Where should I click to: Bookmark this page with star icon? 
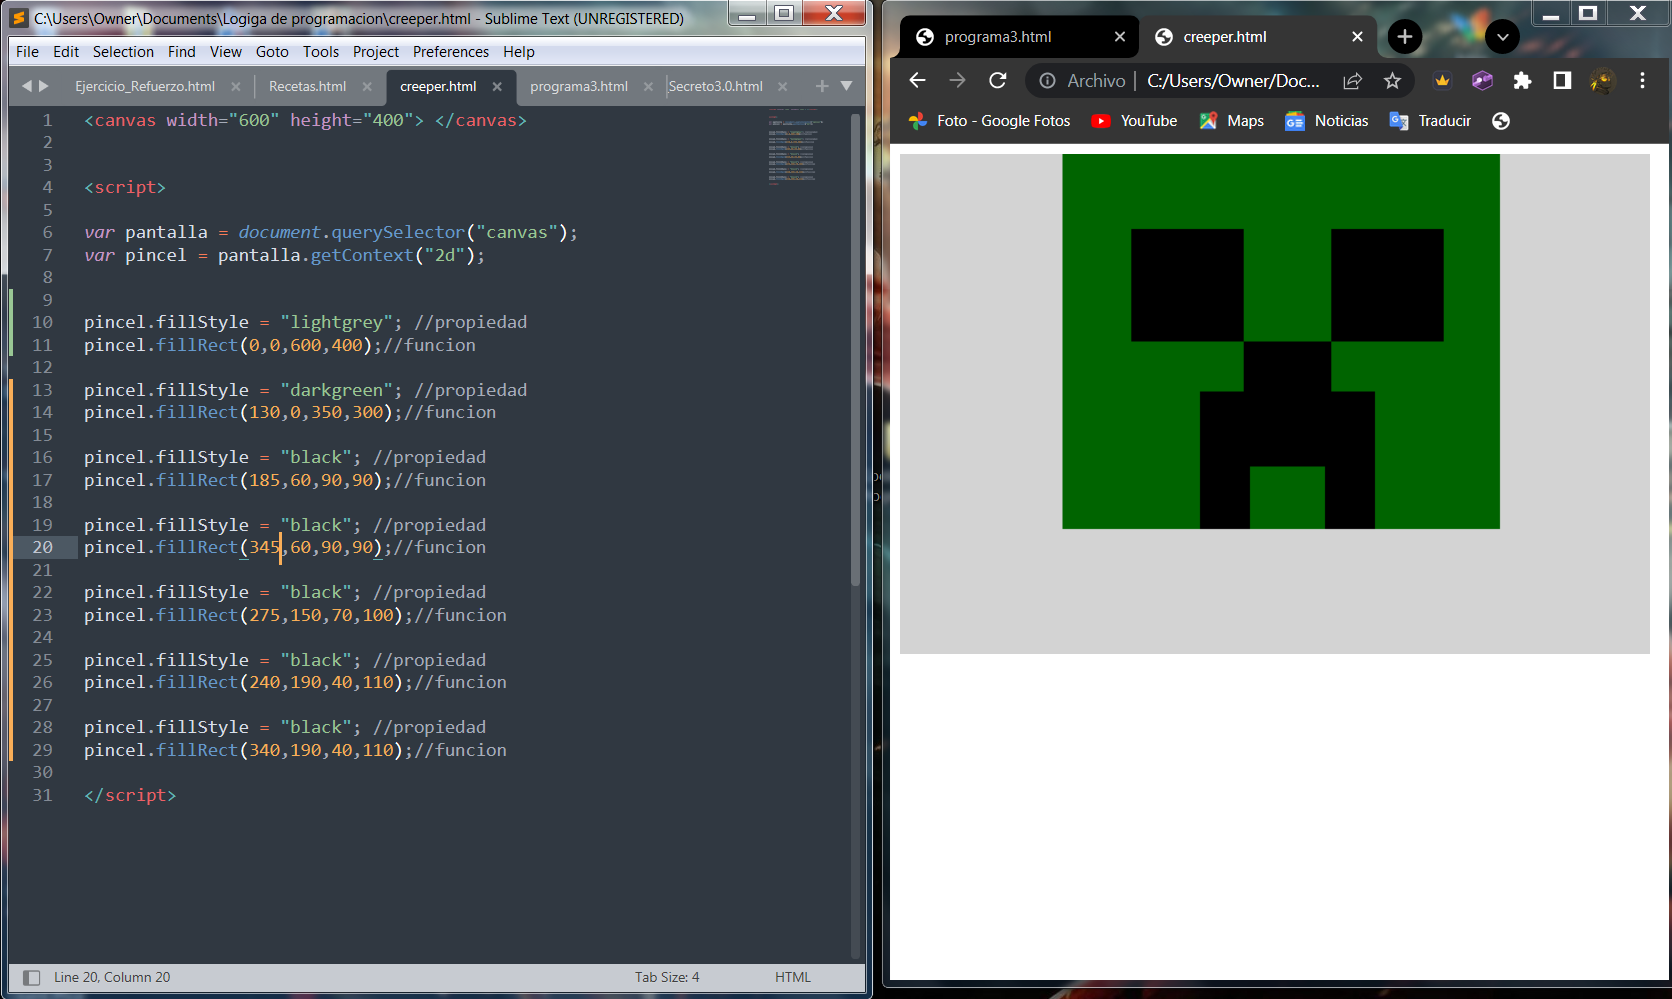pos(1392,81)
